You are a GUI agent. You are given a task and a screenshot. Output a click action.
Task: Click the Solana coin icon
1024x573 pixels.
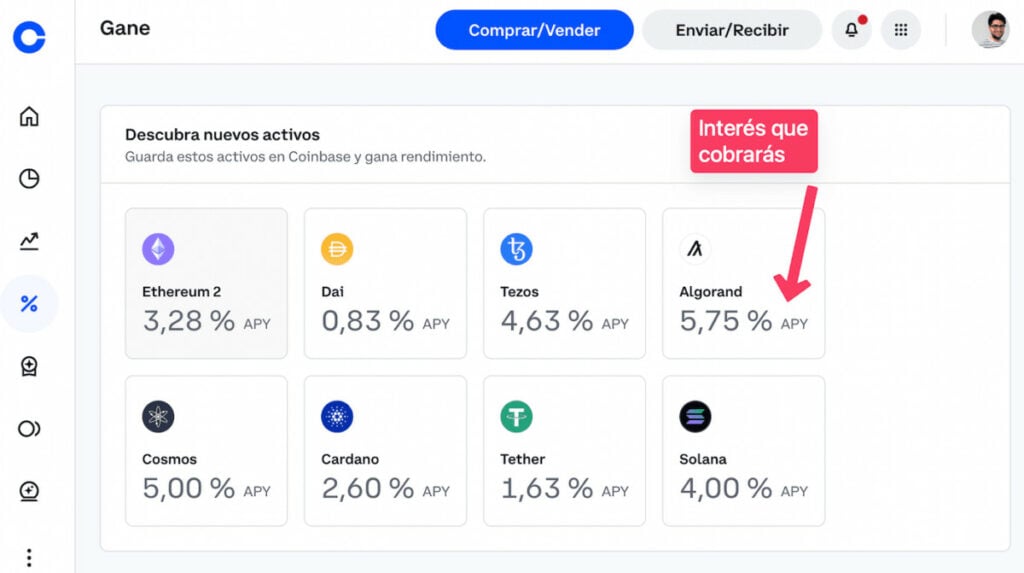(695, 416)
